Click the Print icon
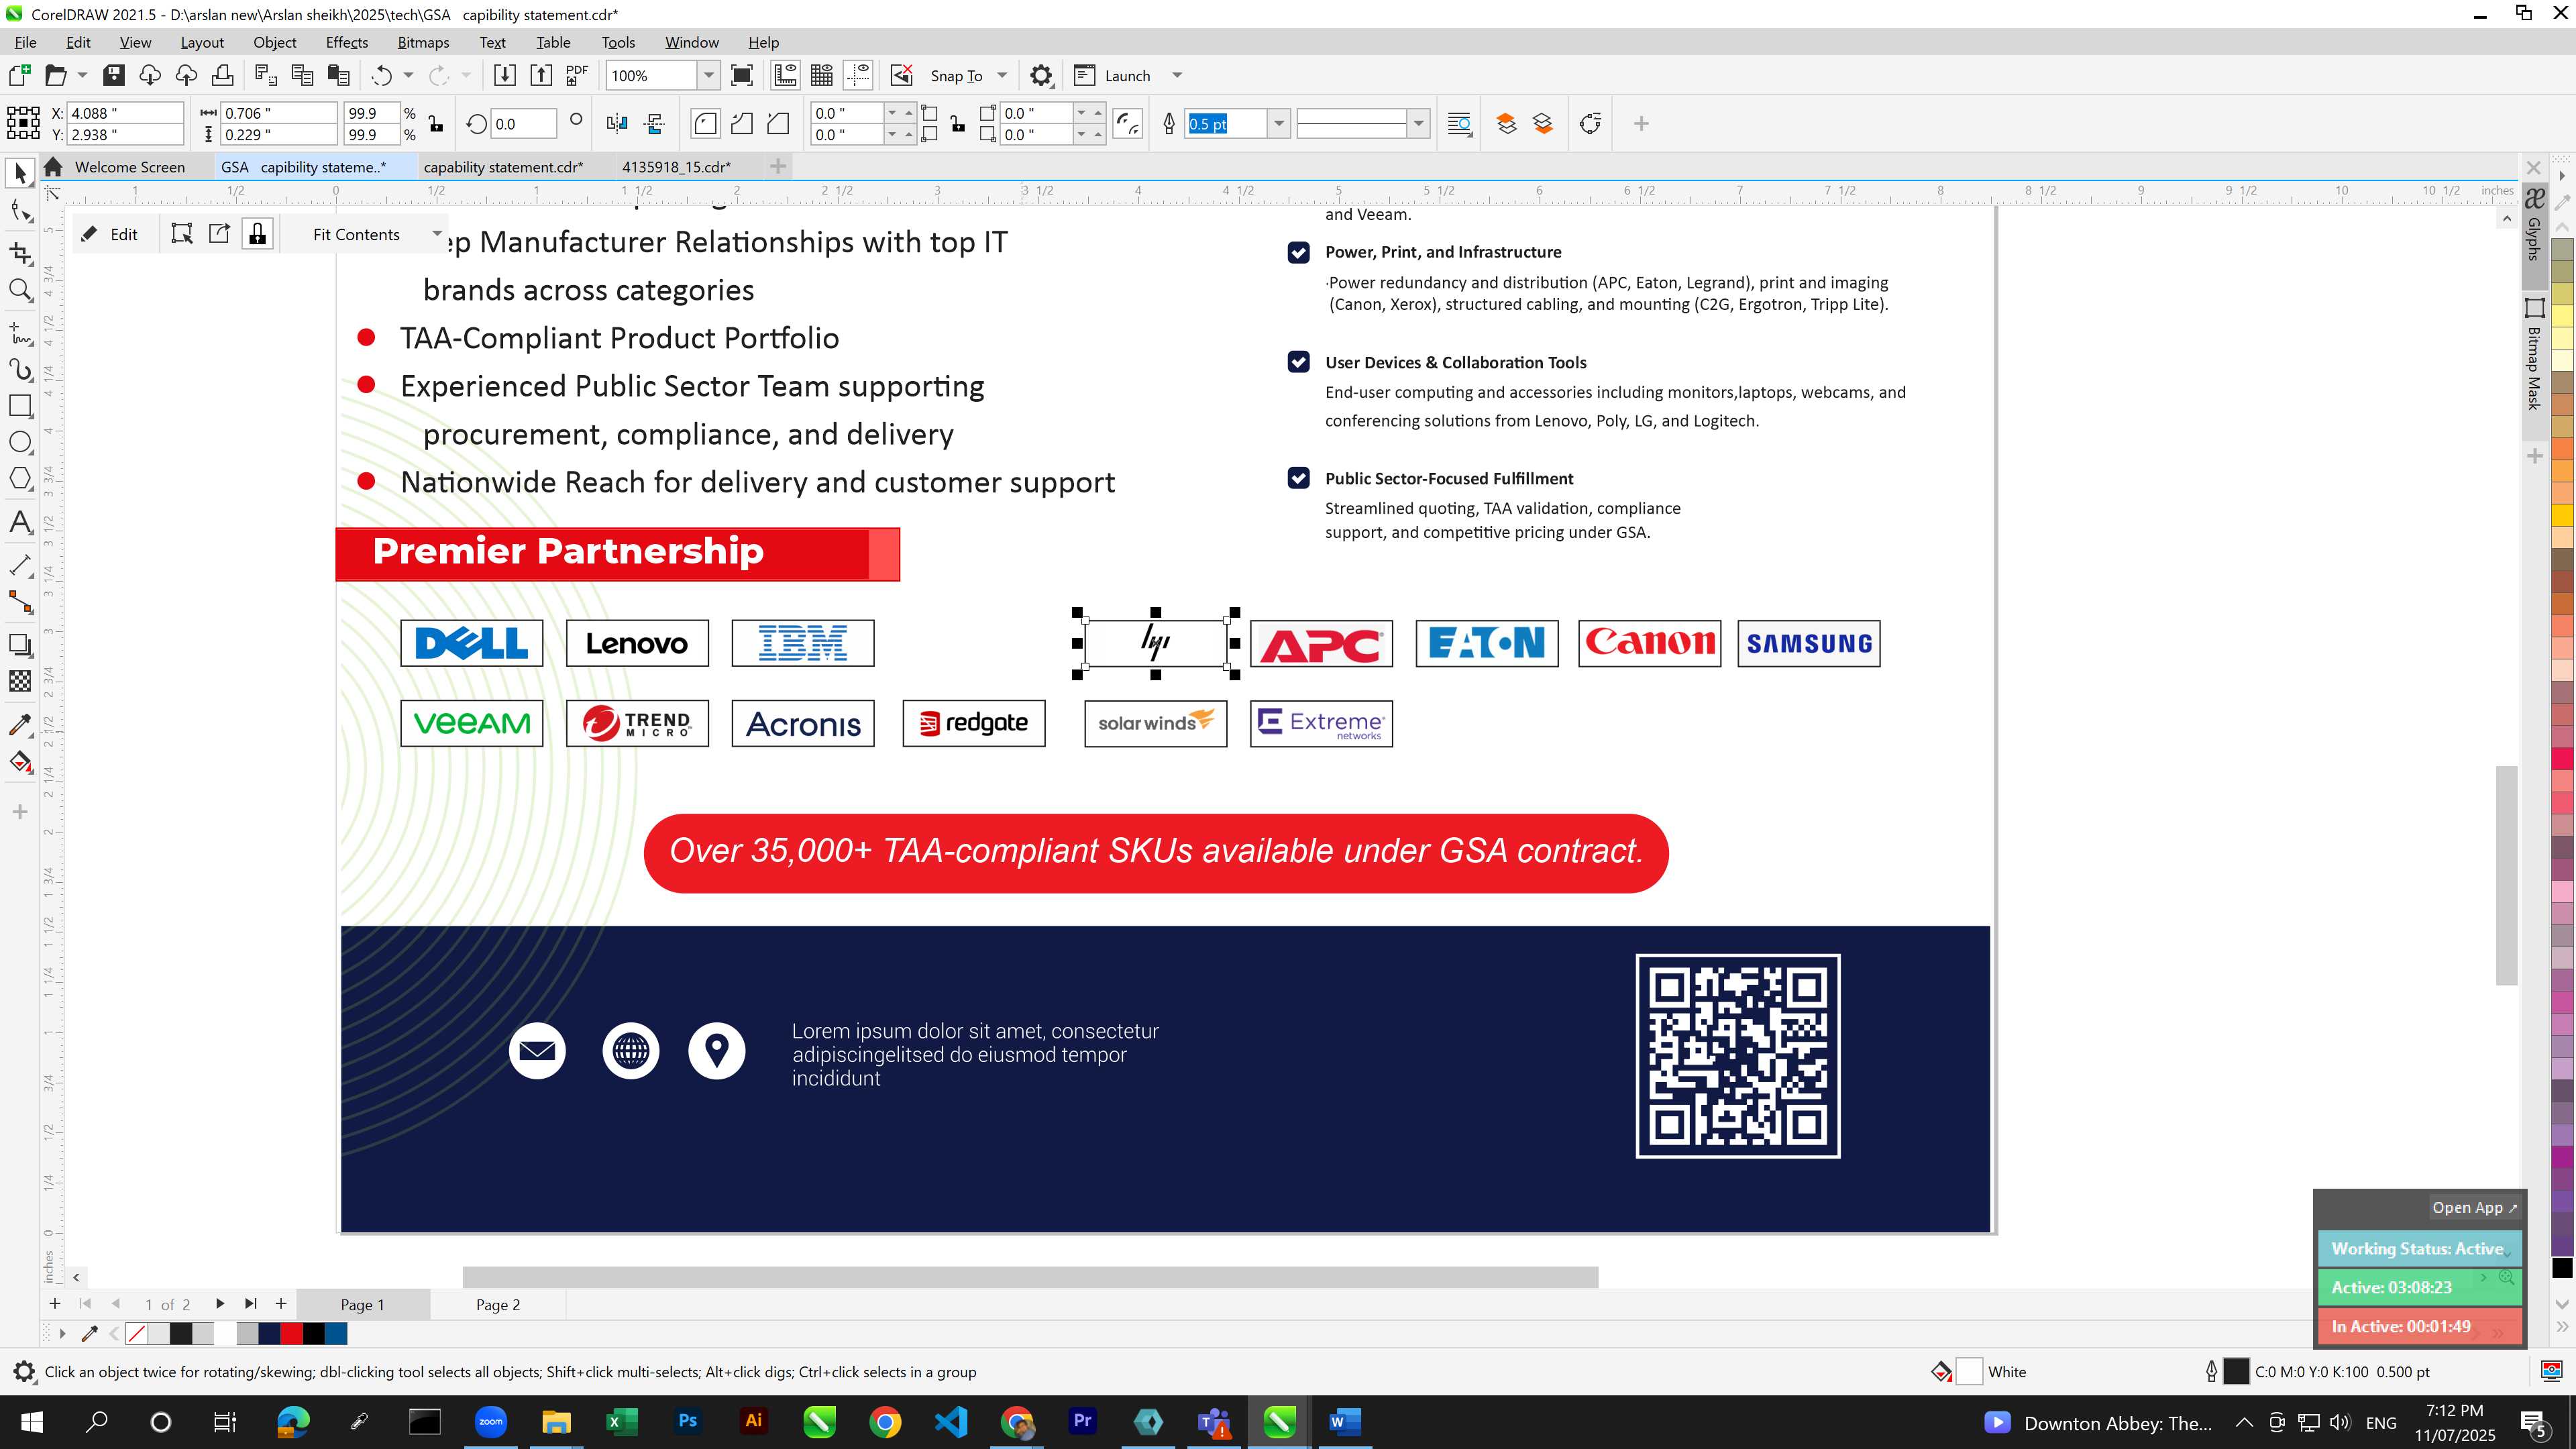This screenshot has height=1449, width=2576. tap(222, 75)
